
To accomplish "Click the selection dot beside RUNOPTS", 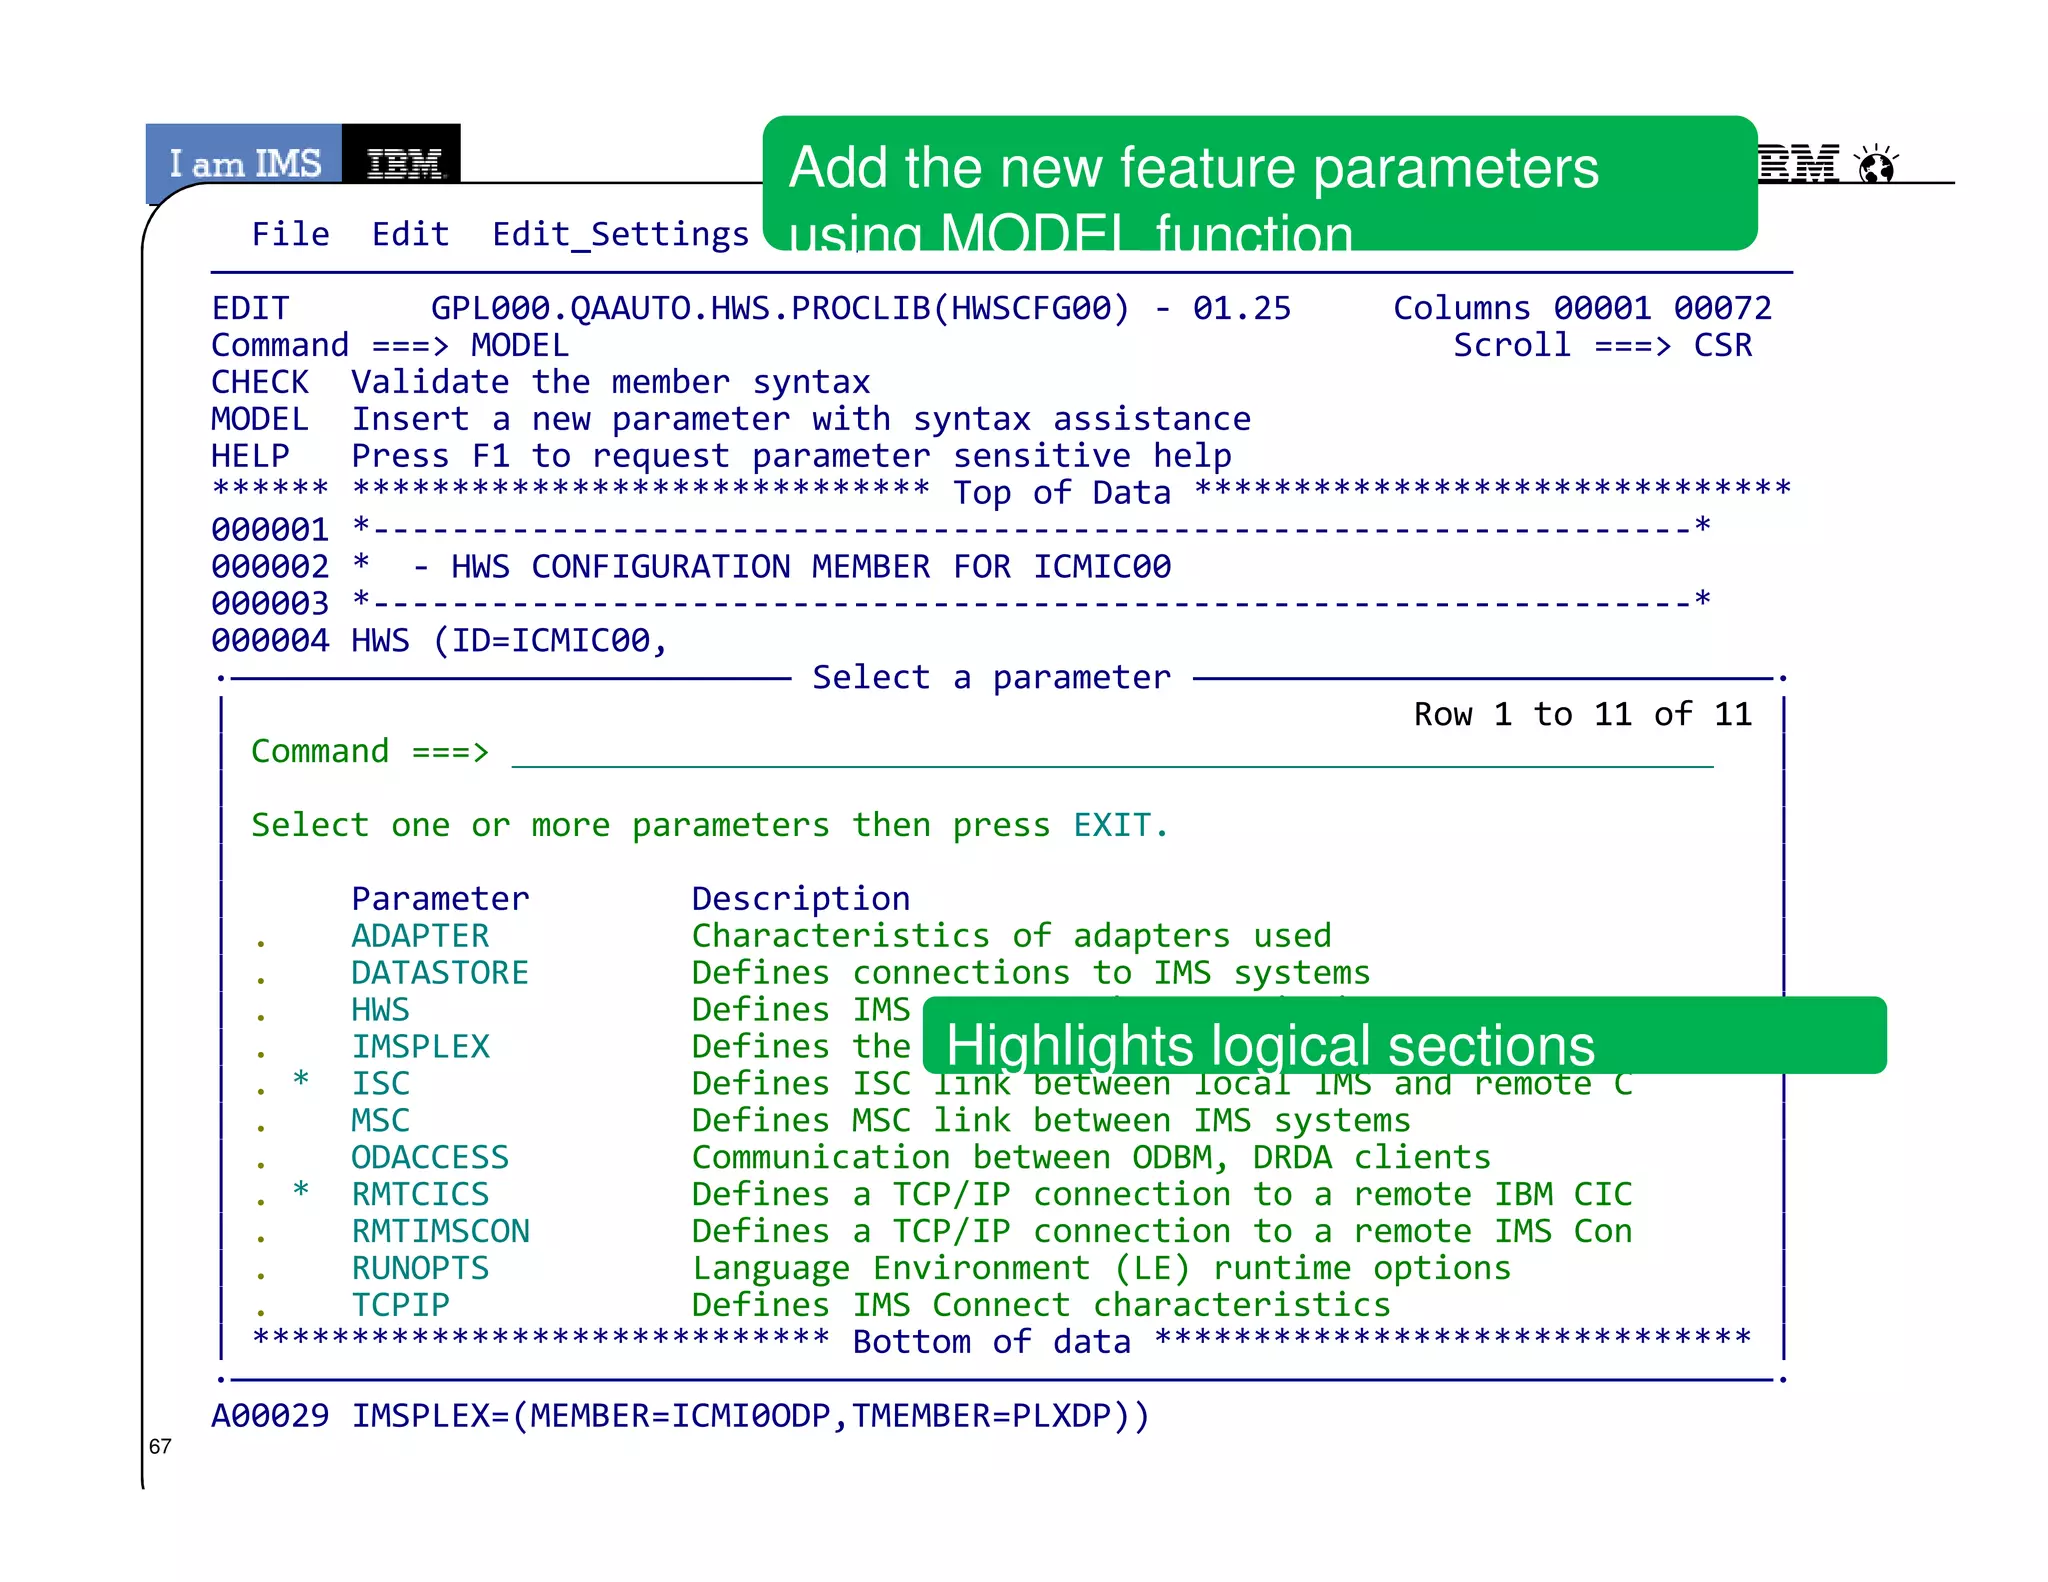I will [260, 1276].
